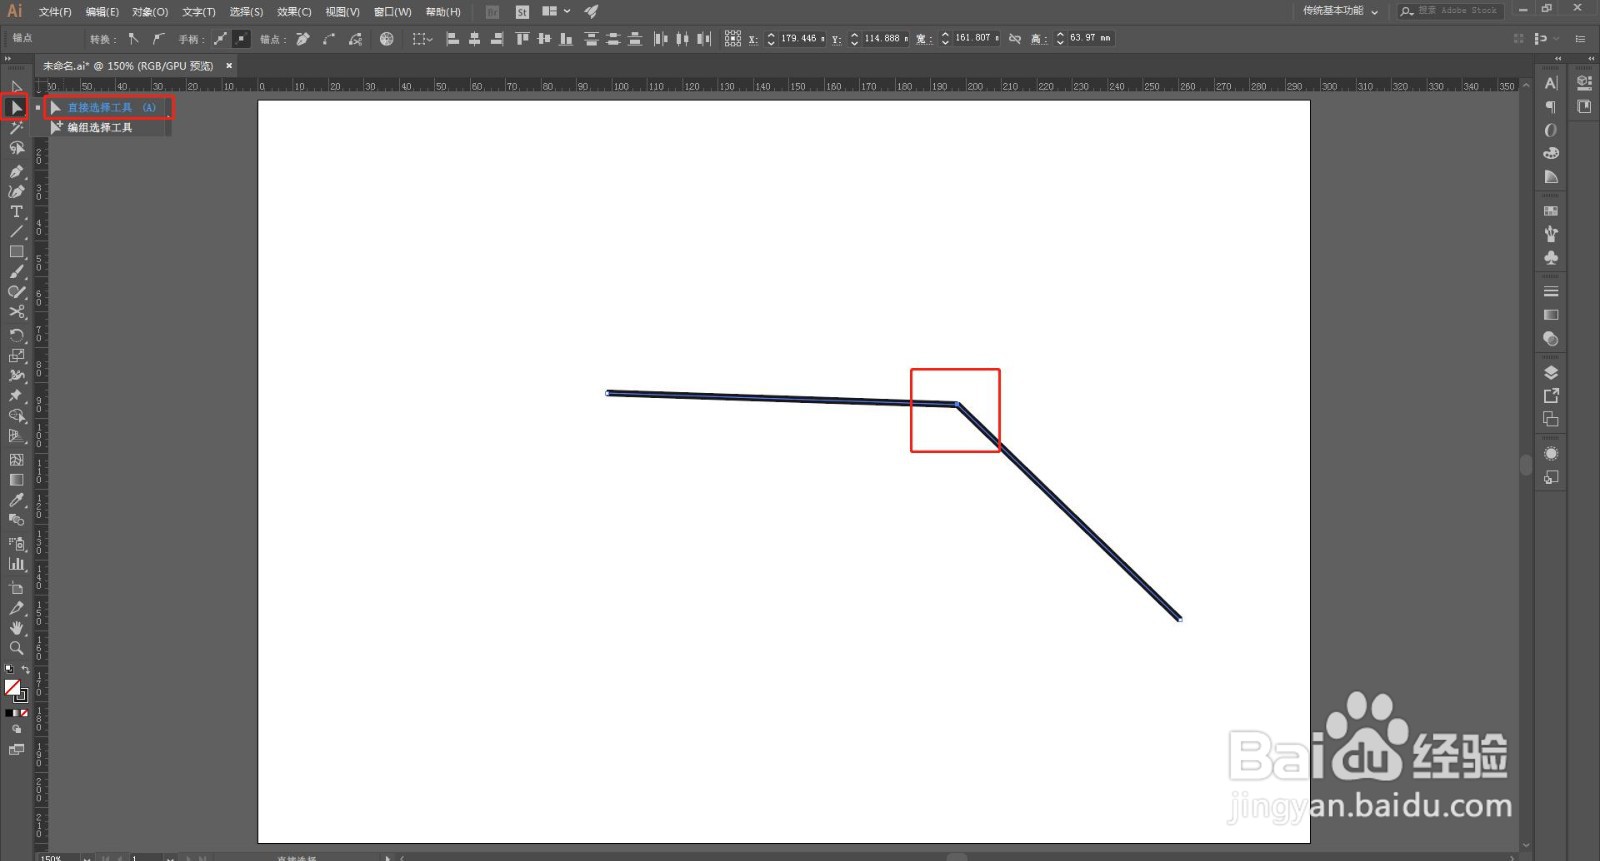Select the Curvature tool

(x=16, y=191)
